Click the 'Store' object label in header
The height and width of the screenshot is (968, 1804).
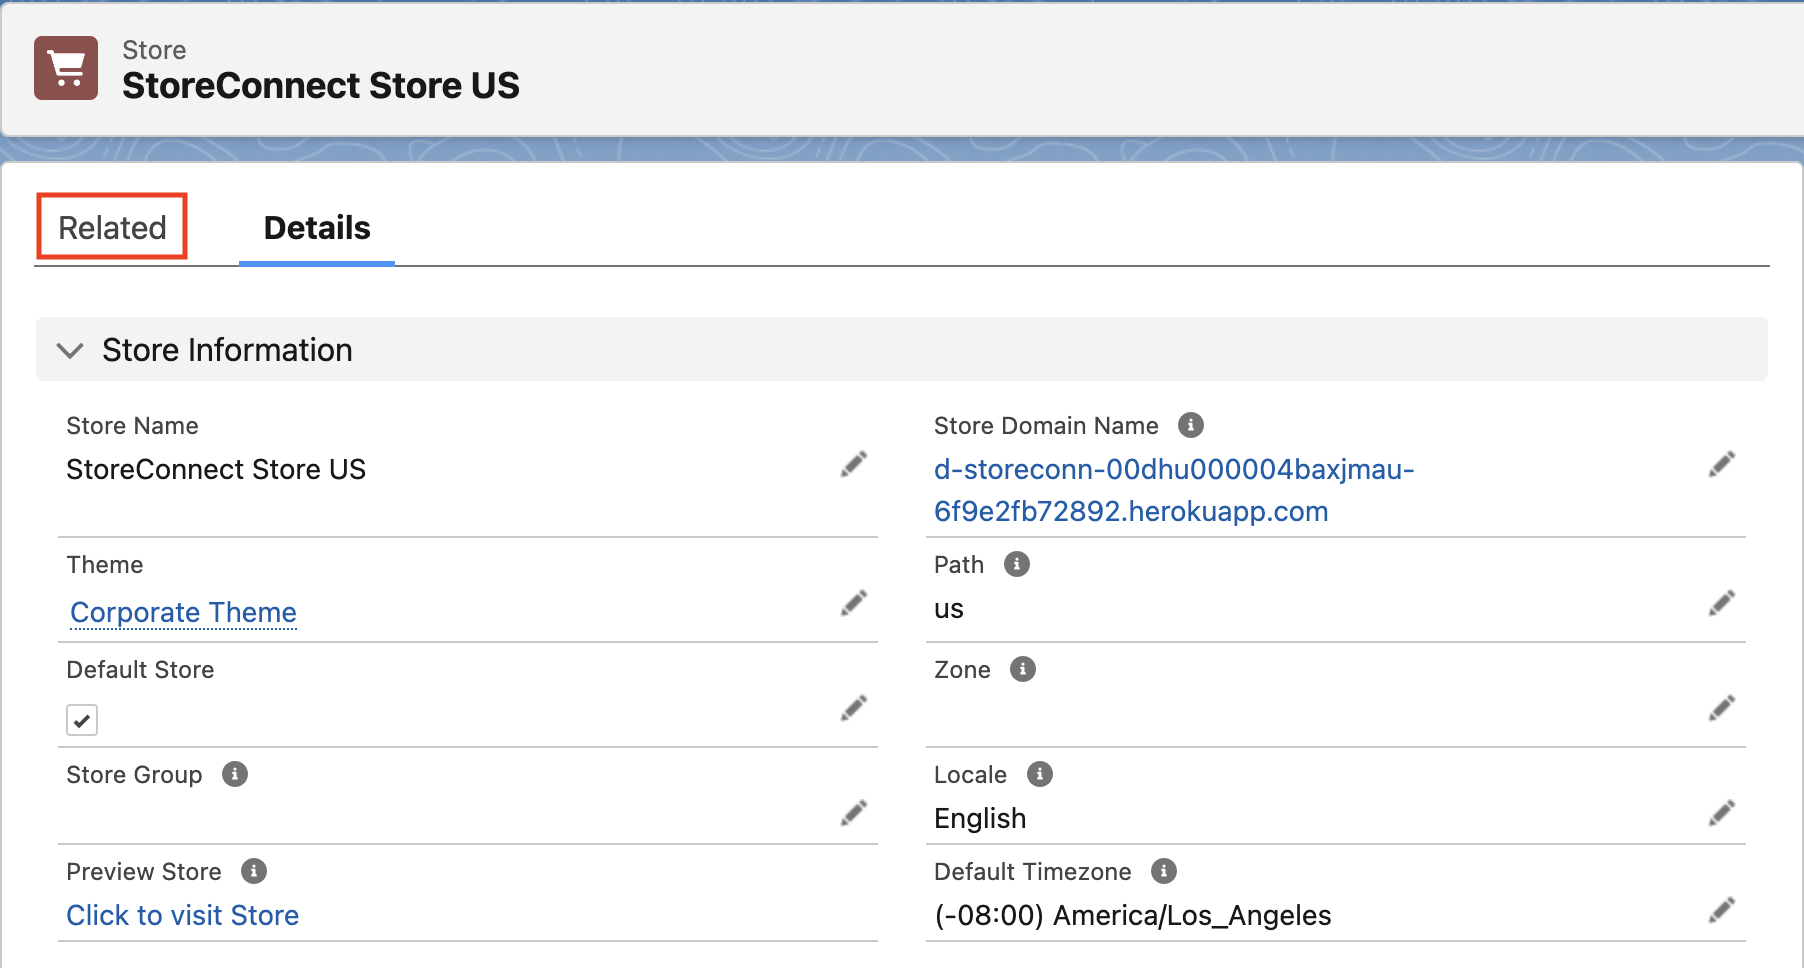pyautogui.click(x=154, y=50)
